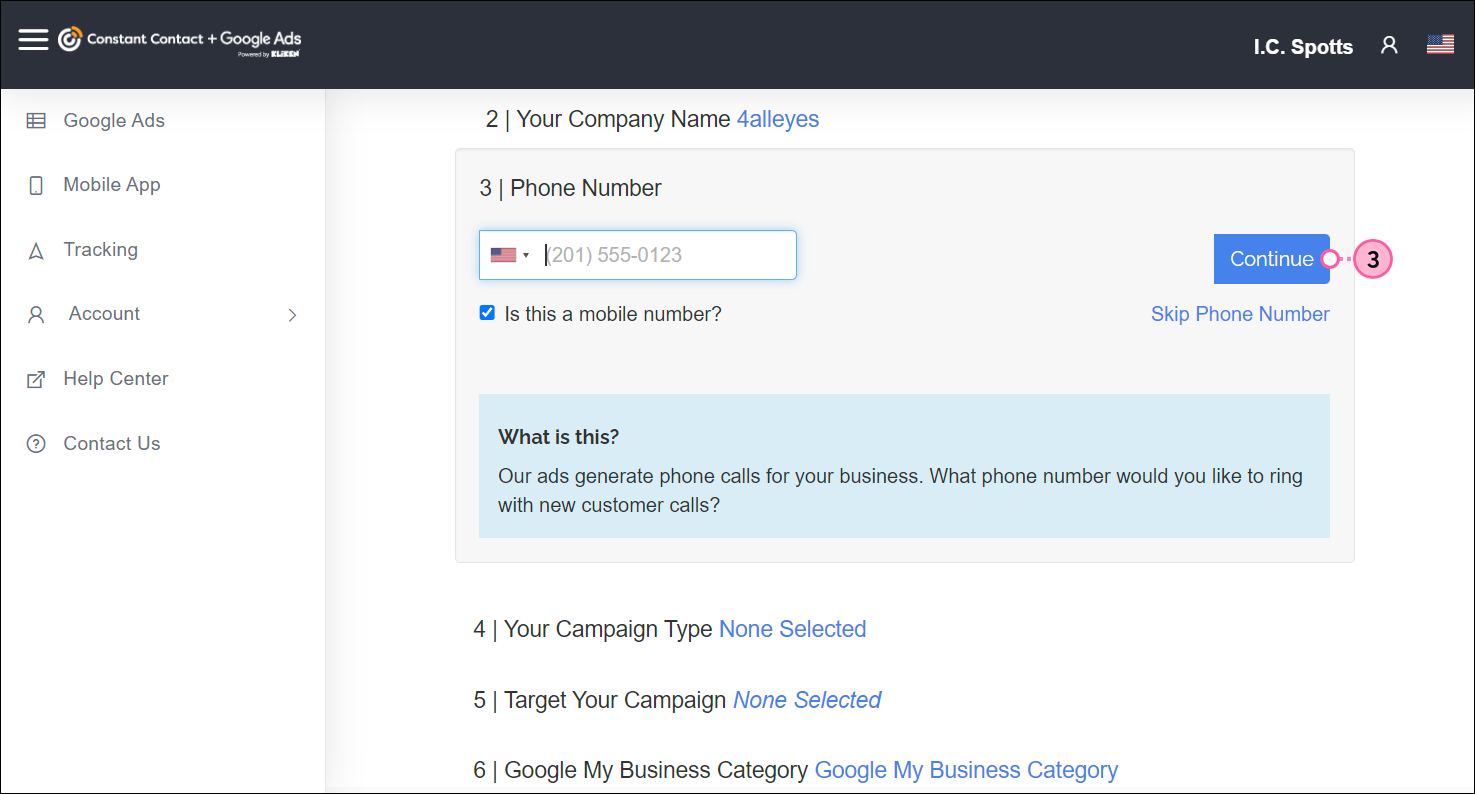Click the Tracking arrow icon
1475x794 pixels.
coord(36,251)
